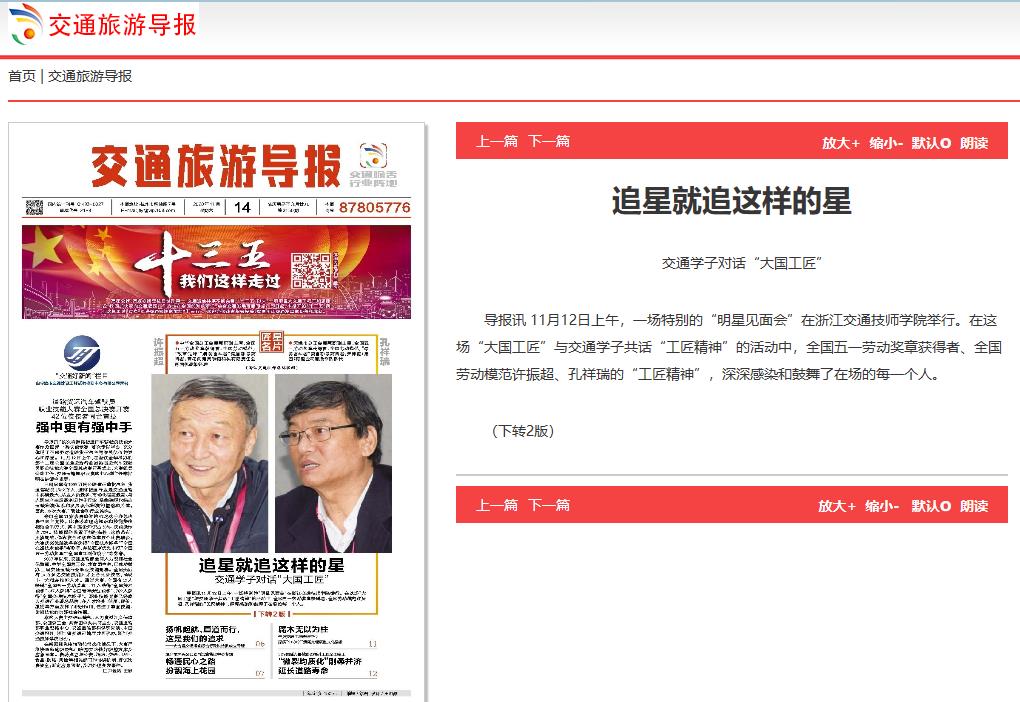Start reading aloud with top 朗读
The width and height of the screenshot is (1020, 702).
pos(974,142)
